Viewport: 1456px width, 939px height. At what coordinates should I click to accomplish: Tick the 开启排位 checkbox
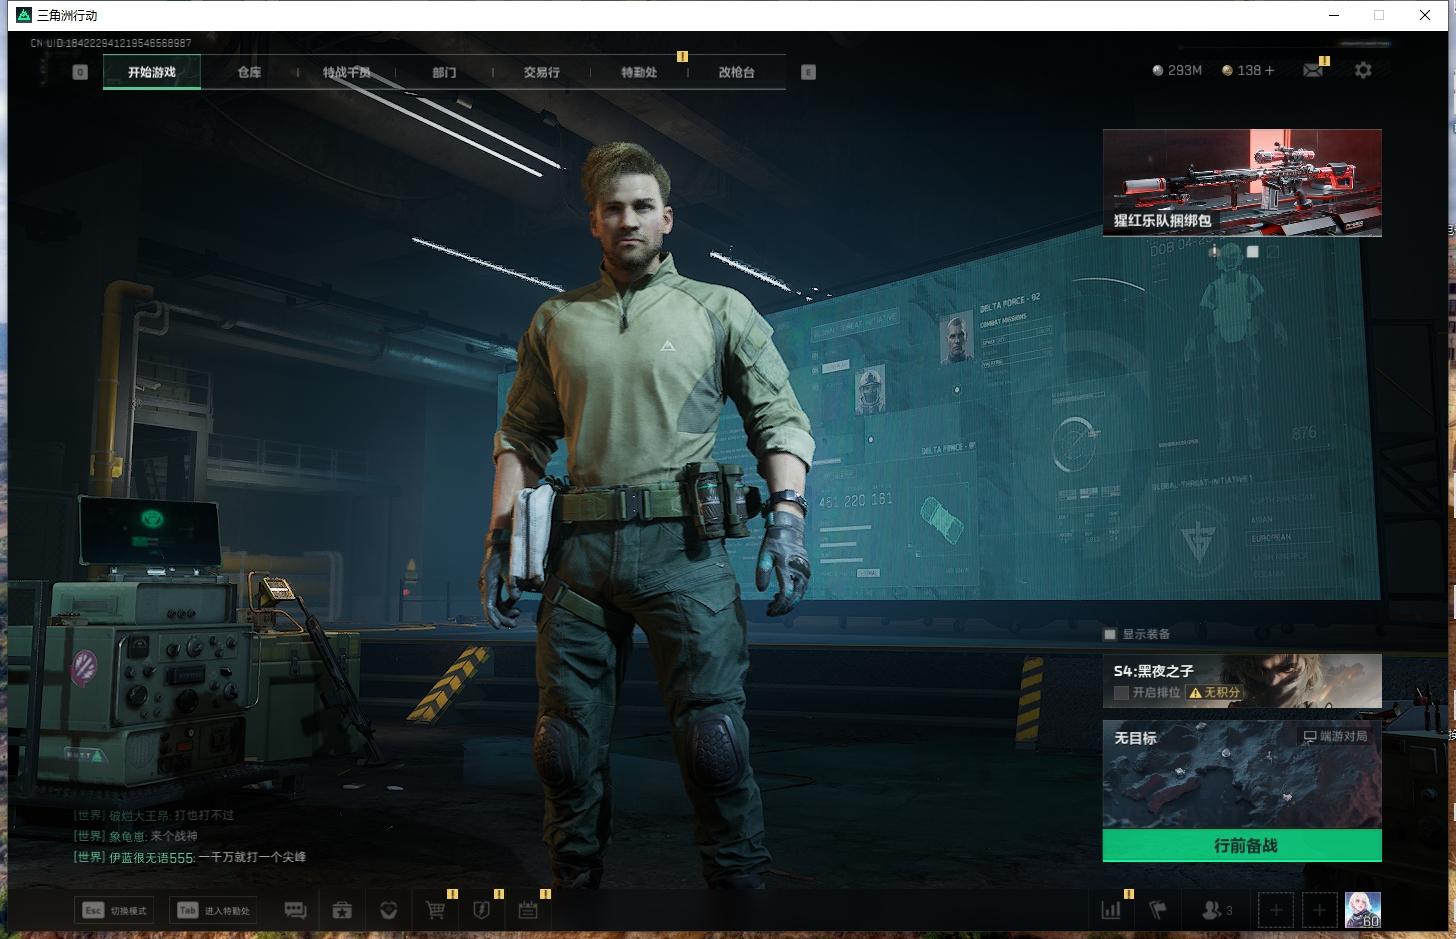tap(1121, 692)
